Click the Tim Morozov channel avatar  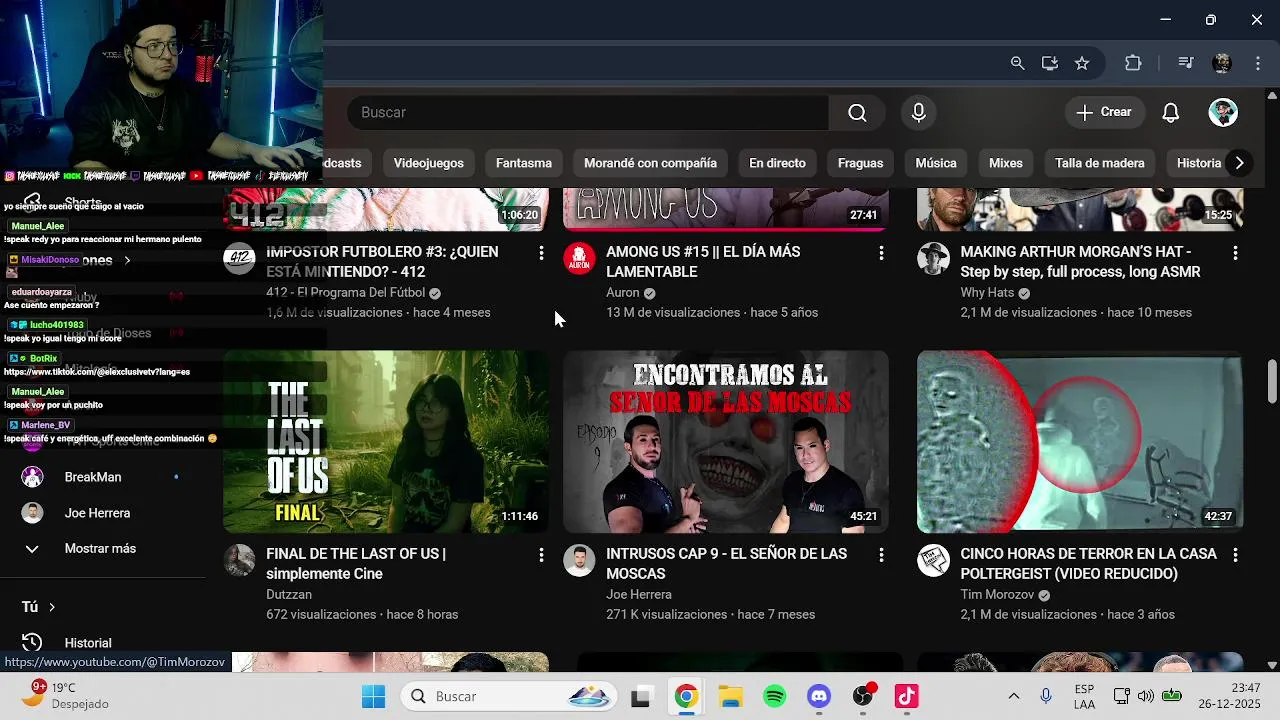pyautogui.click(x=933, y=560)
